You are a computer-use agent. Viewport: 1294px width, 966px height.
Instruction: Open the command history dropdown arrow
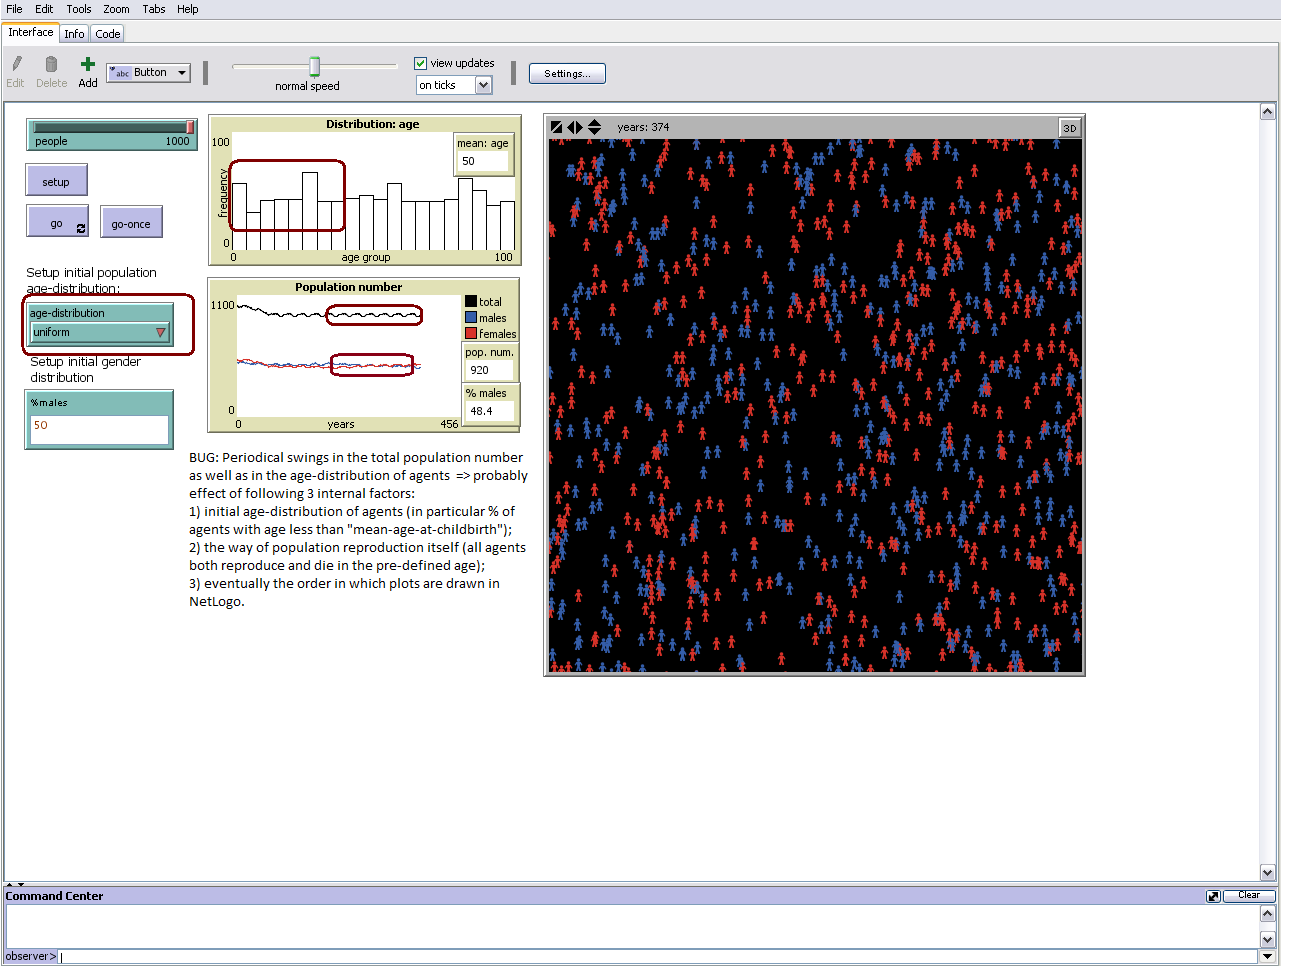[1267, 957]
